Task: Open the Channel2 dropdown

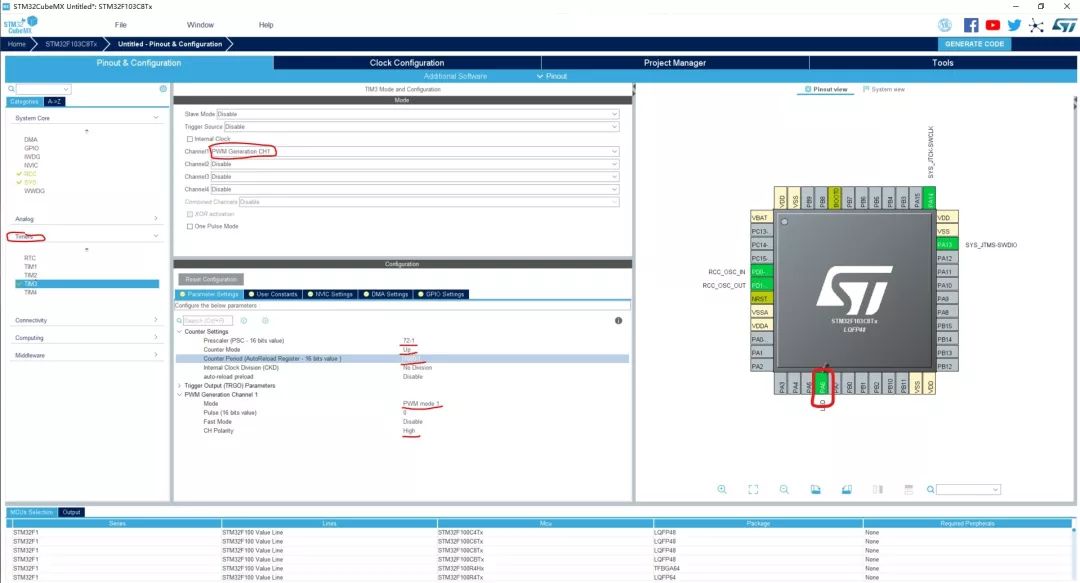Action: point(415,164)
